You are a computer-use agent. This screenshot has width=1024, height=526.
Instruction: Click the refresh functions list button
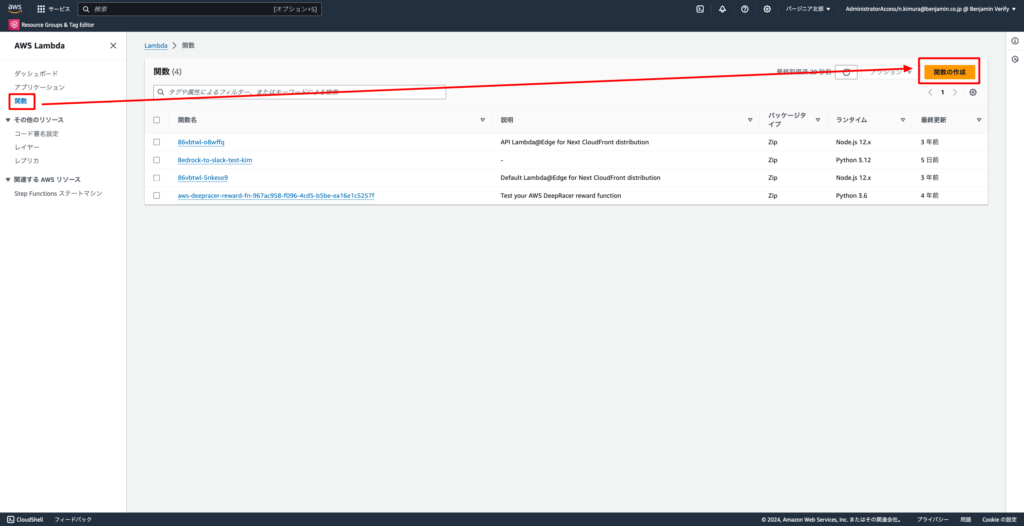coord(846,72)
